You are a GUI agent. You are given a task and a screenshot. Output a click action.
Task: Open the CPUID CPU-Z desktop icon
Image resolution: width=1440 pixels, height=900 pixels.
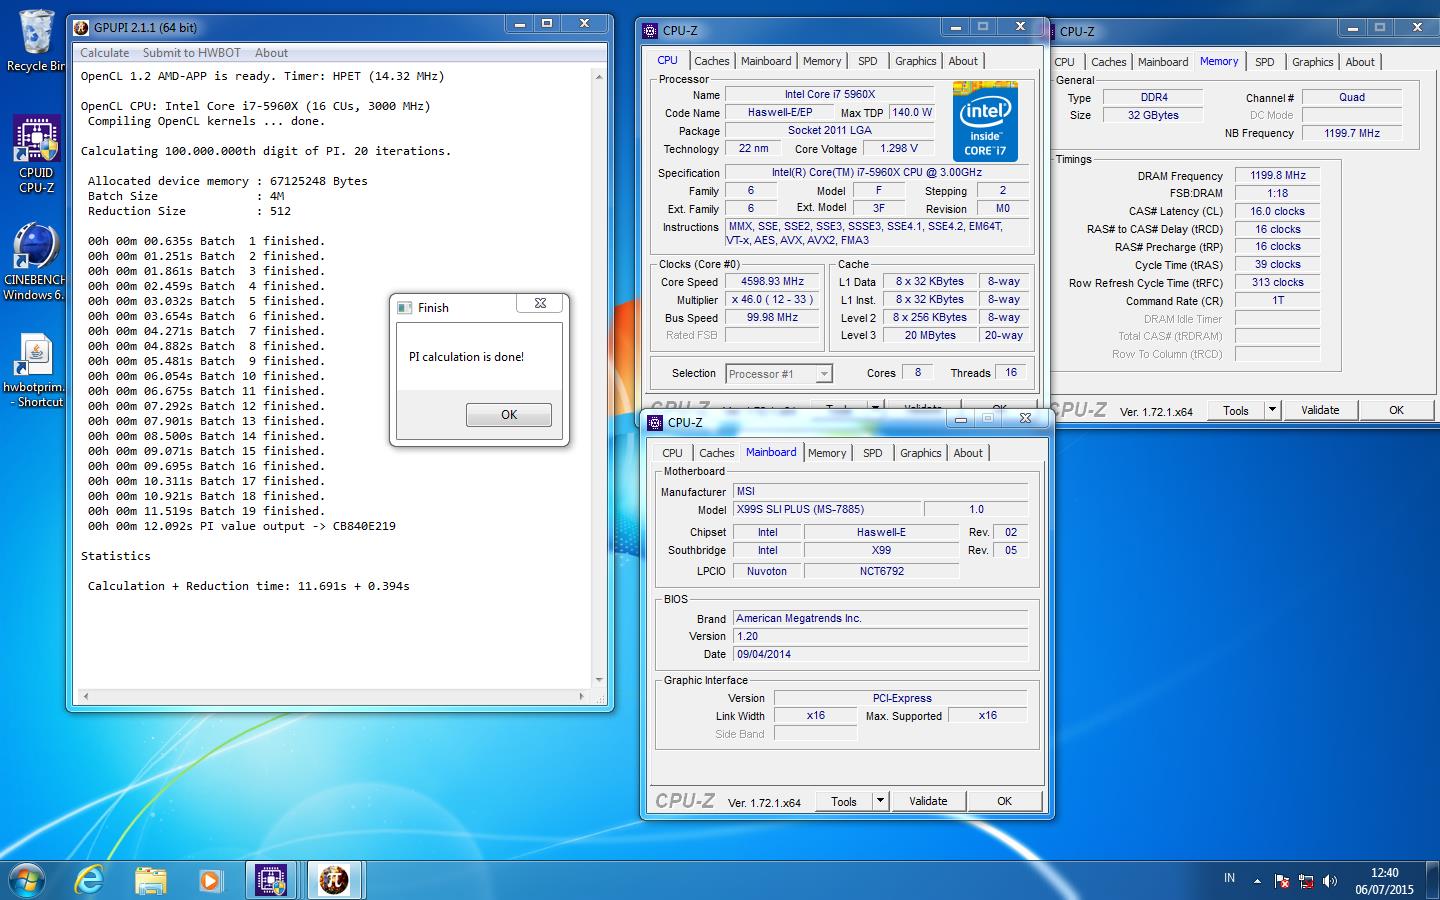pyautogui.click(x=36, y=155)
